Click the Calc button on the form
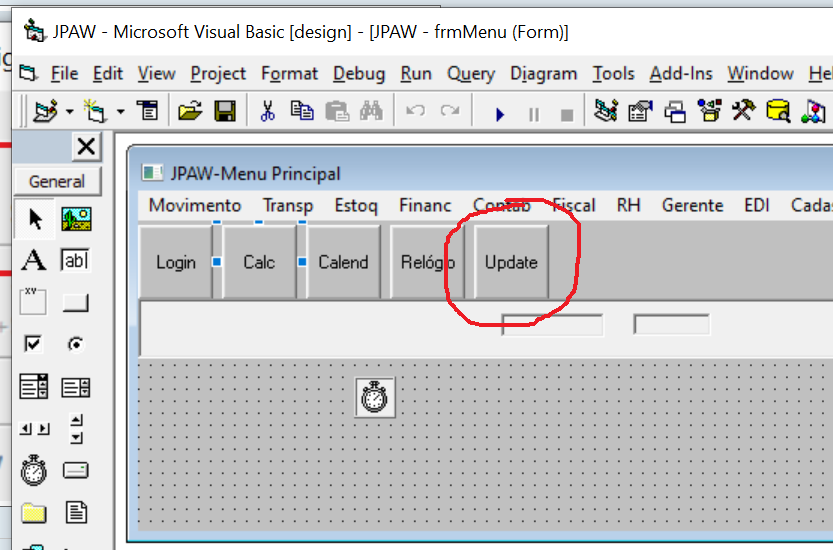Image resolution: width=833 pixels, height=550 pixels. [x=259, y=262]
